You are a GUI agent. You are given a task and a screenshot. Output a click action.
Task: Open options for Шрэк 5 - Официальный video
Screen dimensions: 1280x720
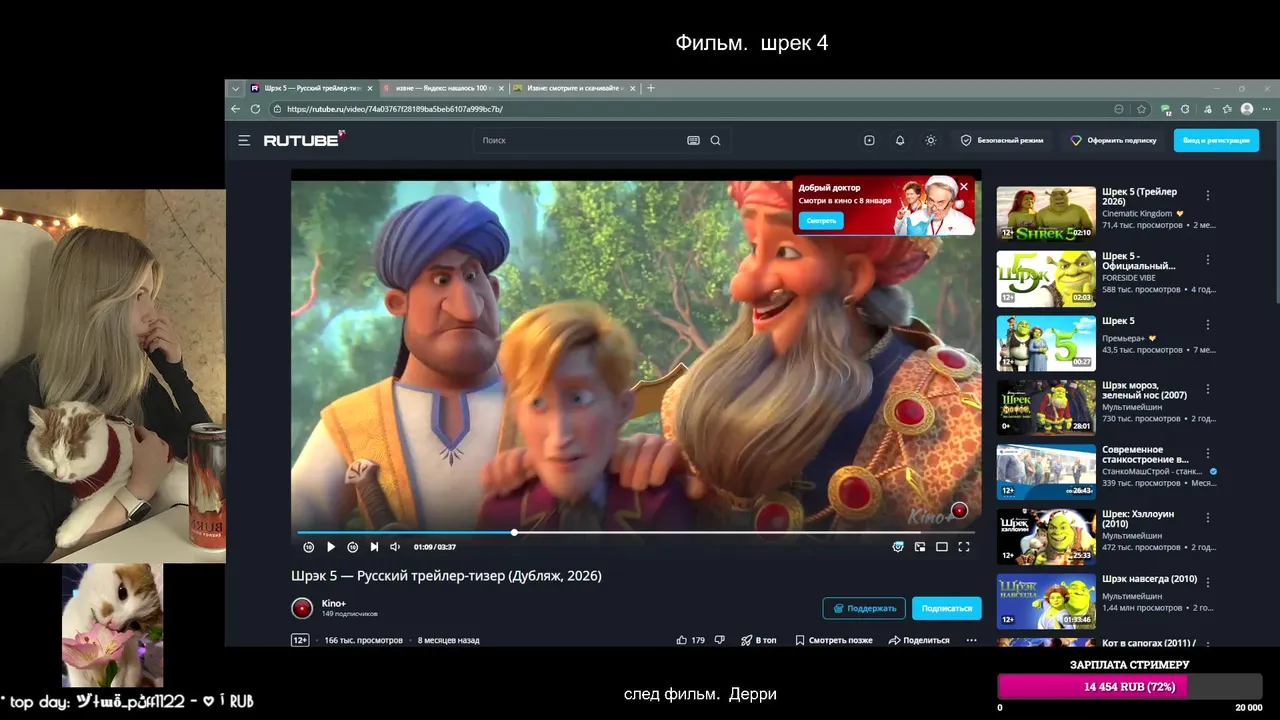coord(1208,260)
